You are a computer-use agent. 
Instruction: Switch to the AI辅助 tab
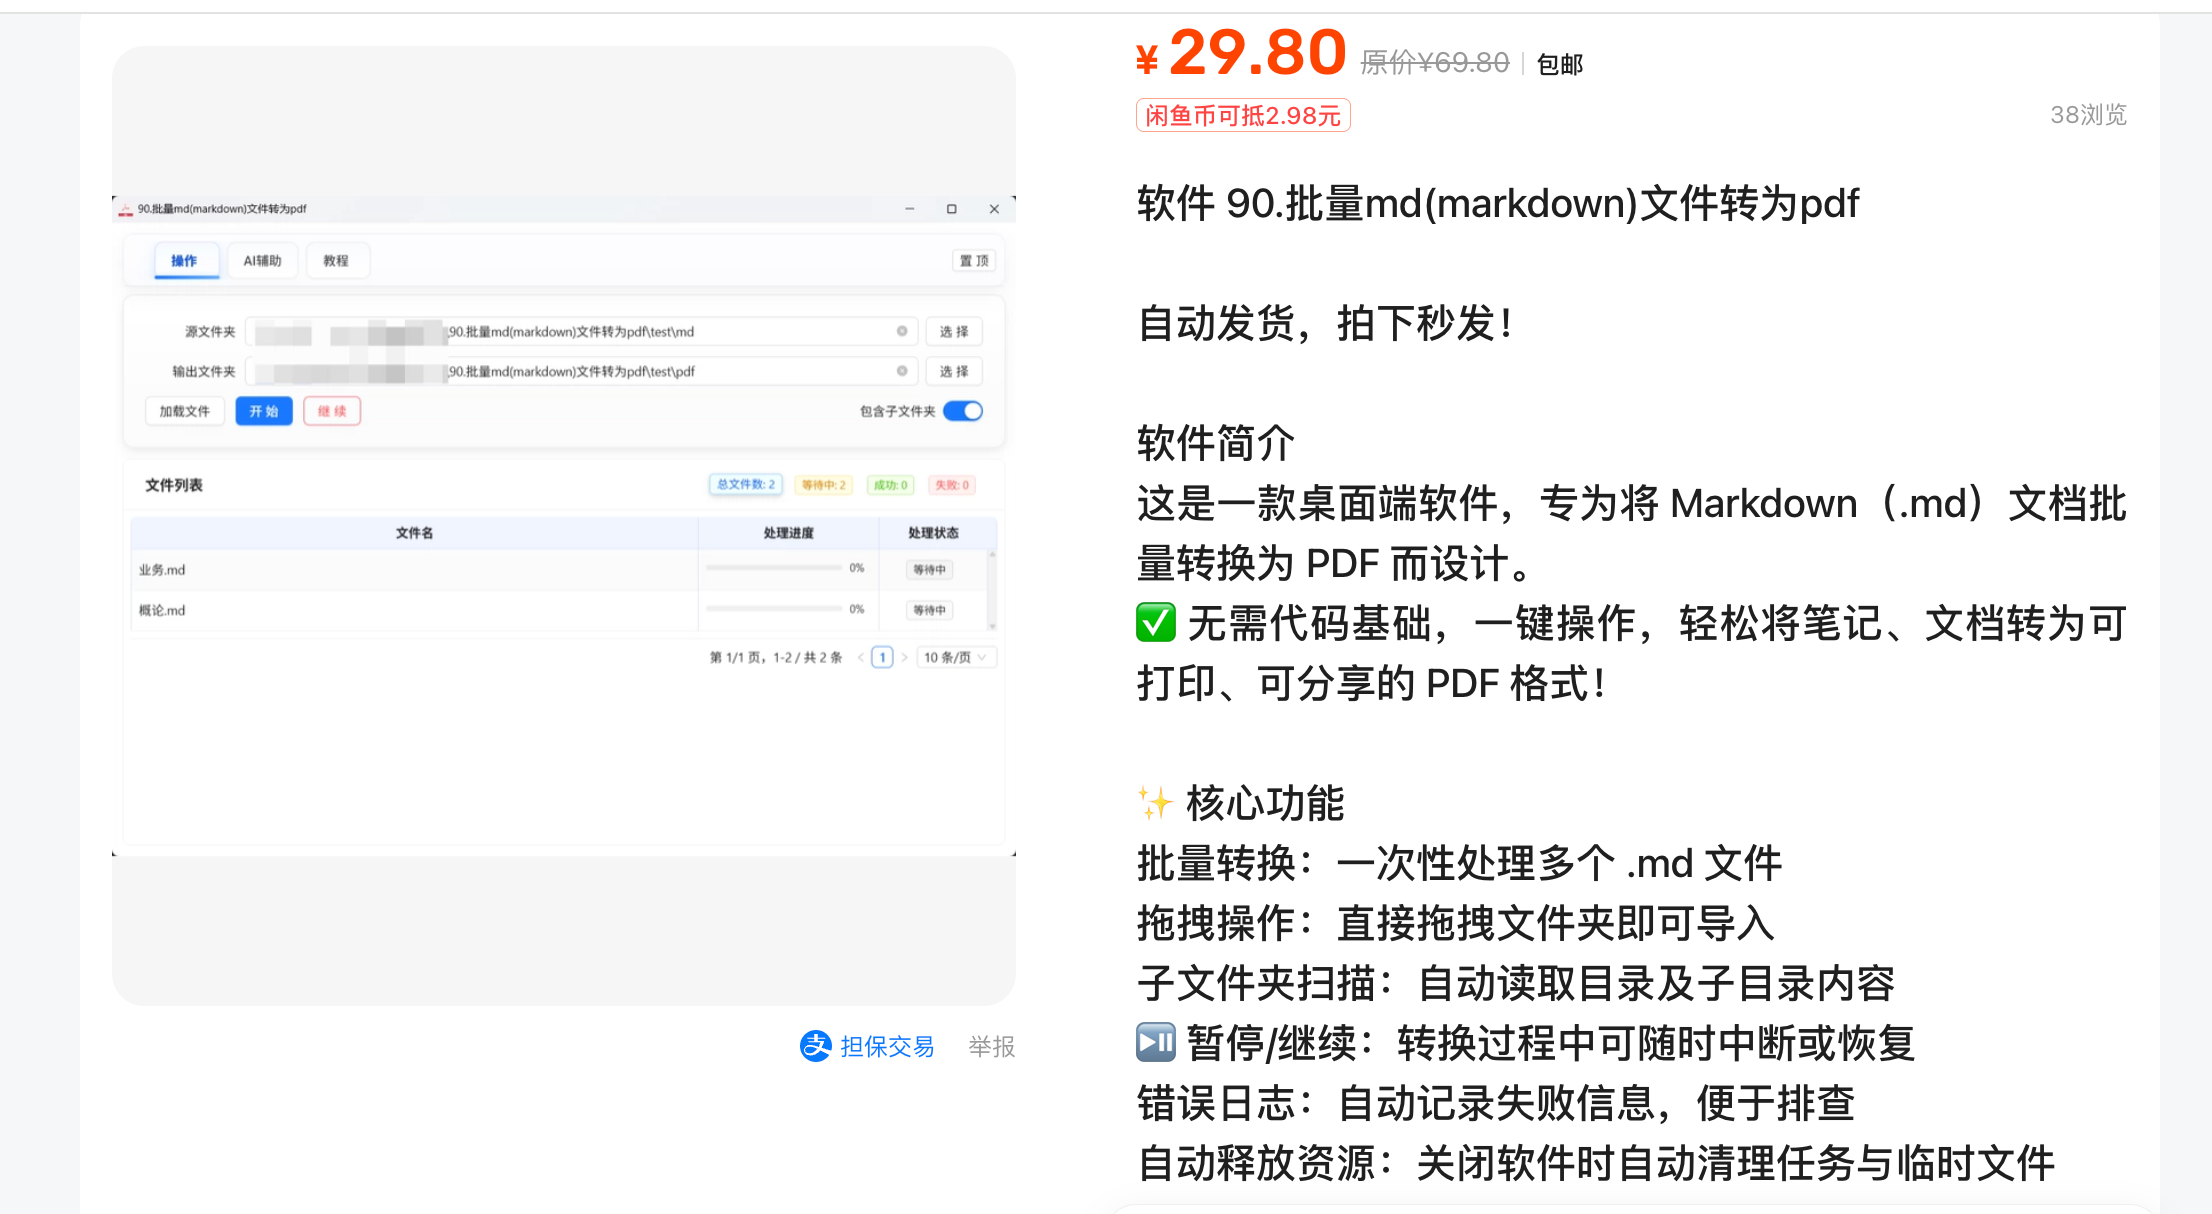pos(263,261)
